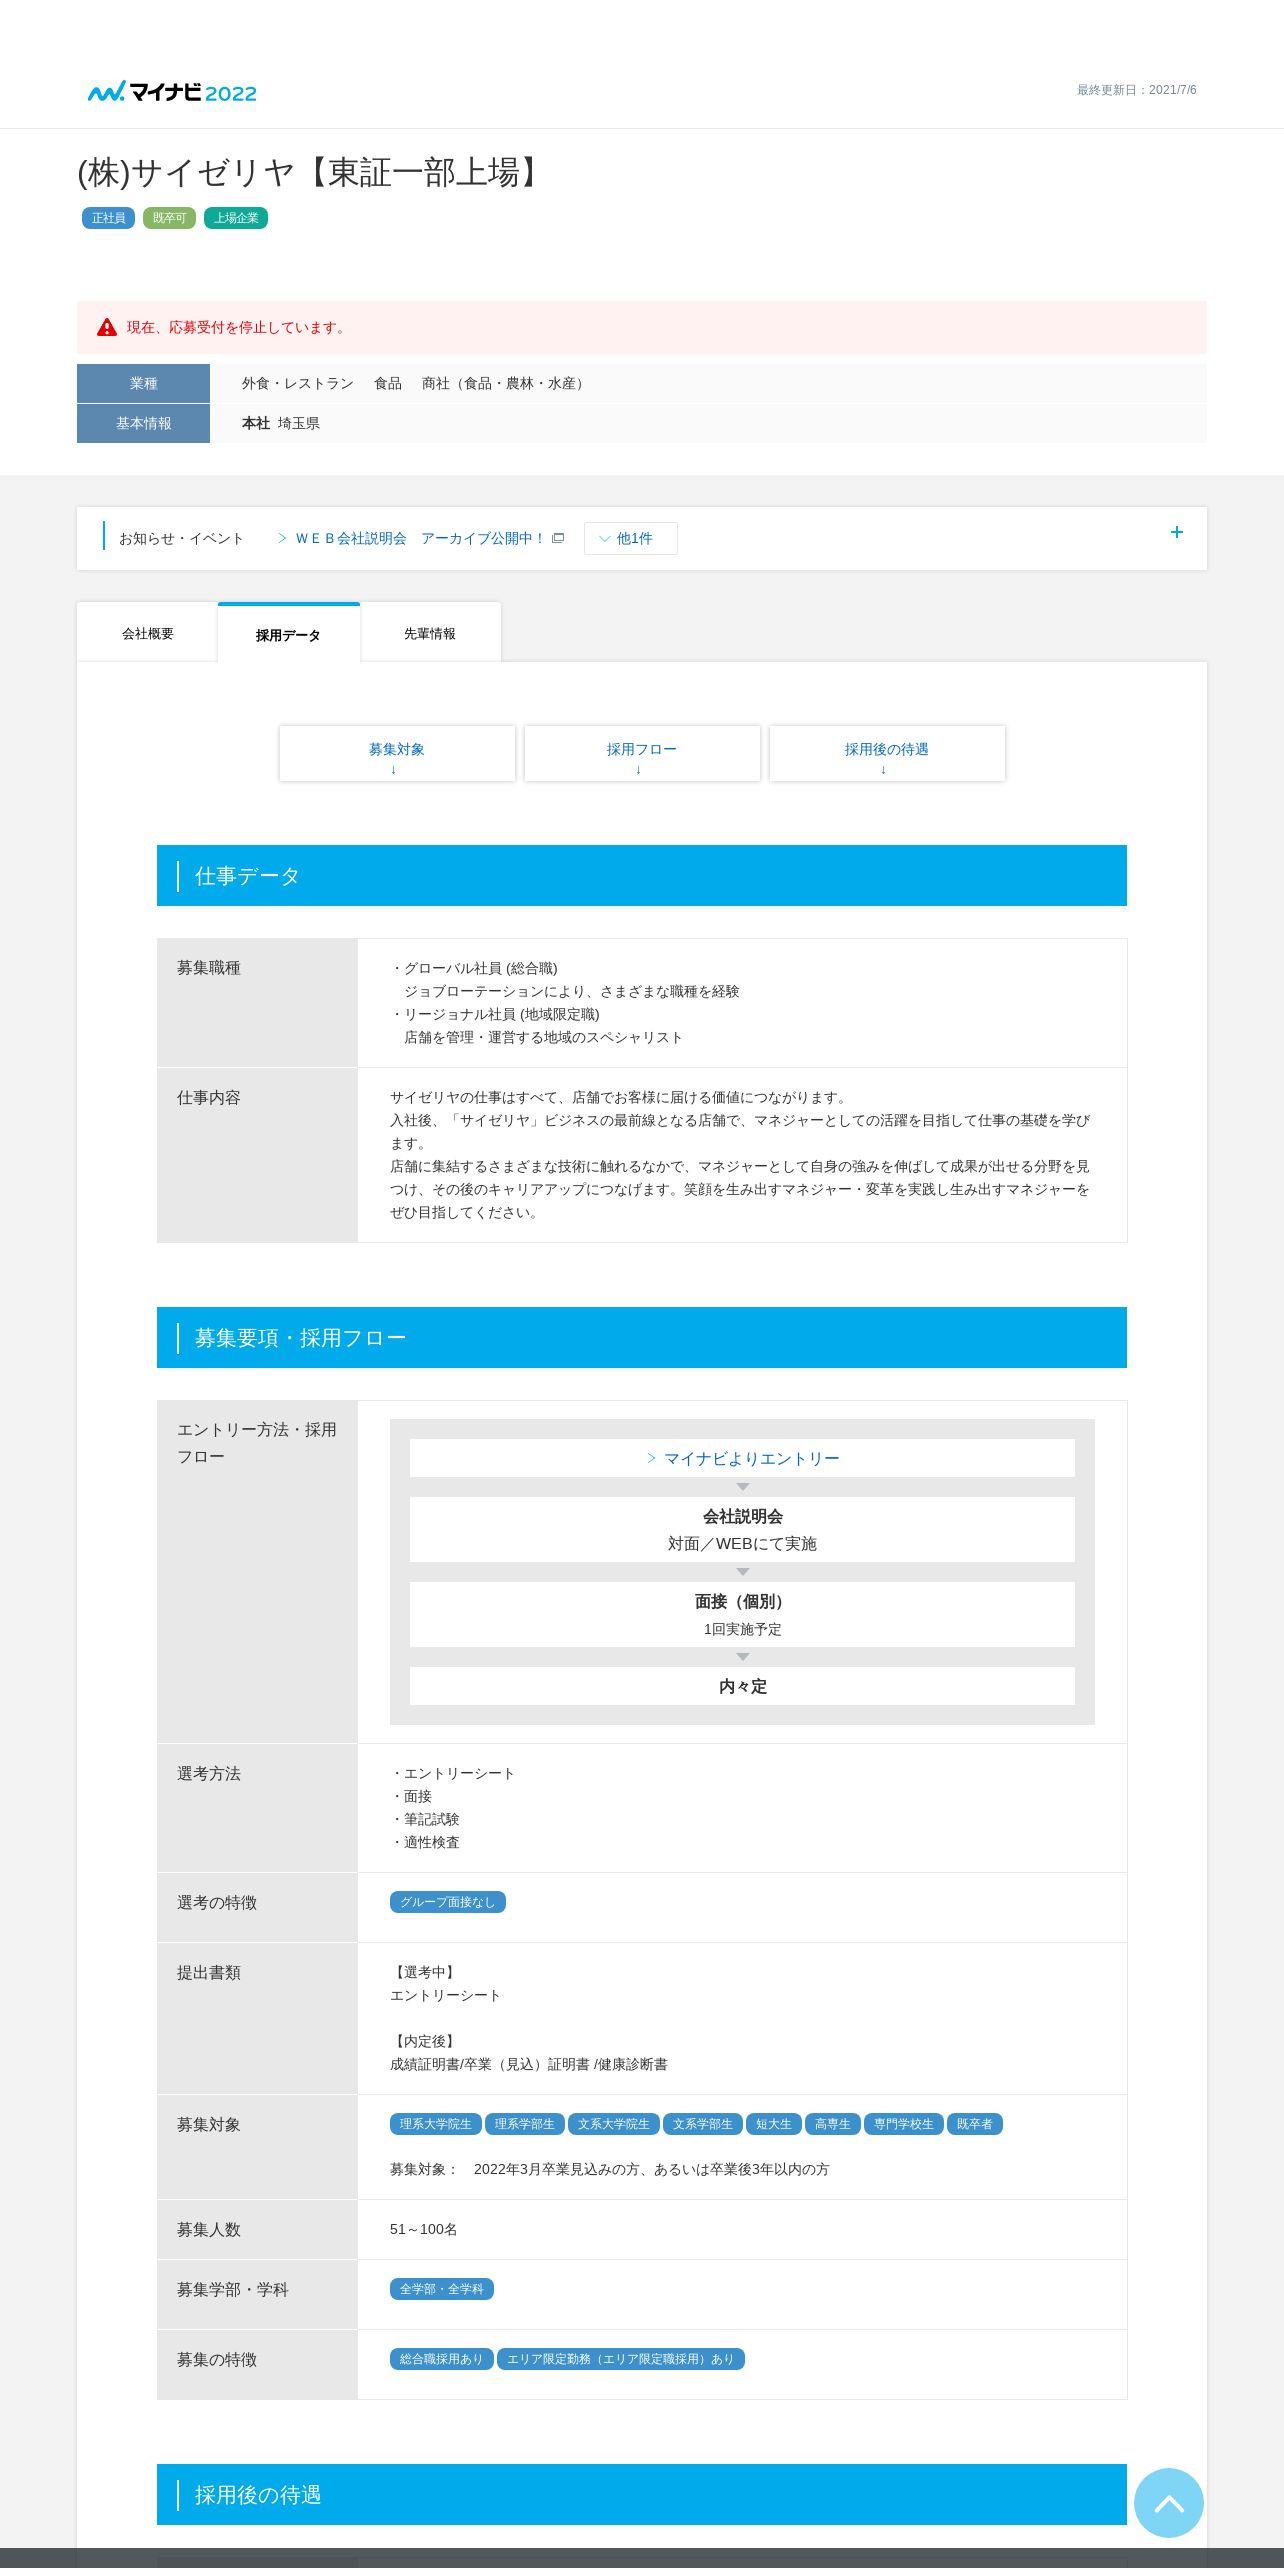The width and height of the screenshot is (1284, 2568).
Task: Open the 先輩情報 tab
Action: click(430, 633)
